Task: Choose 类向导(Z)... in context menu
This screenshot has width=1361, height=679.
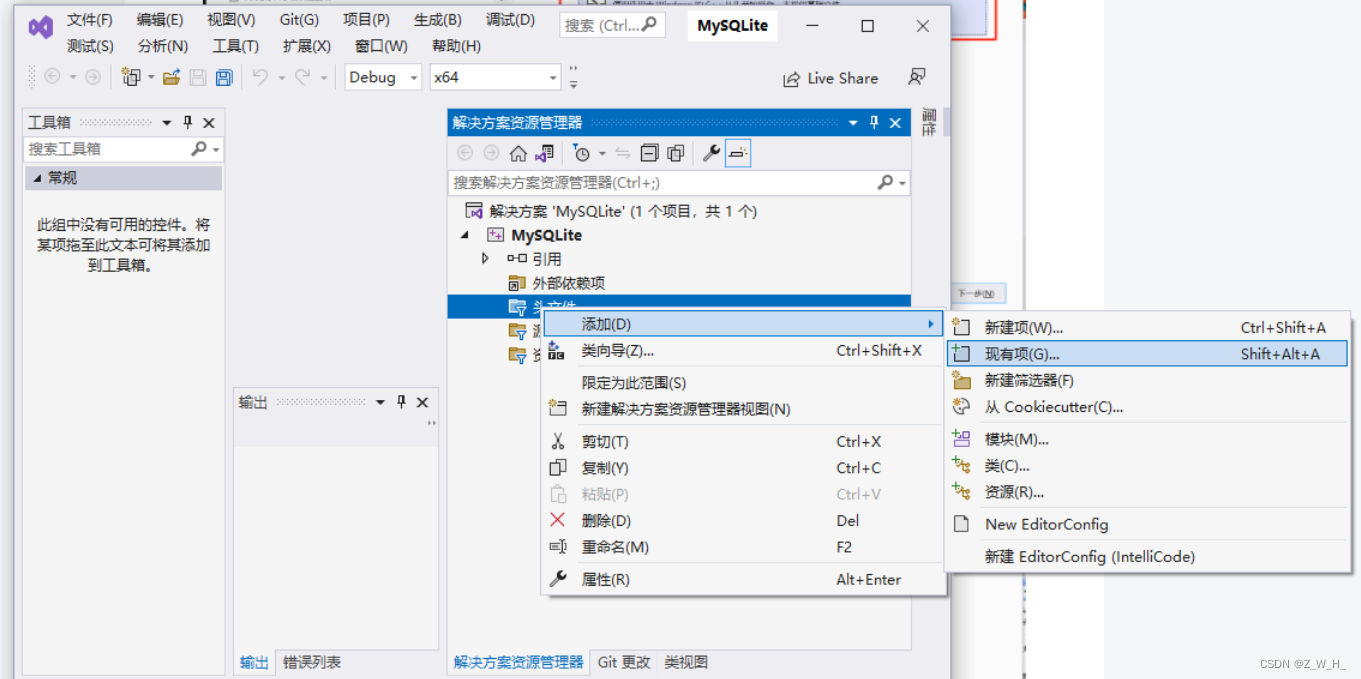Action: click(742, 351)
